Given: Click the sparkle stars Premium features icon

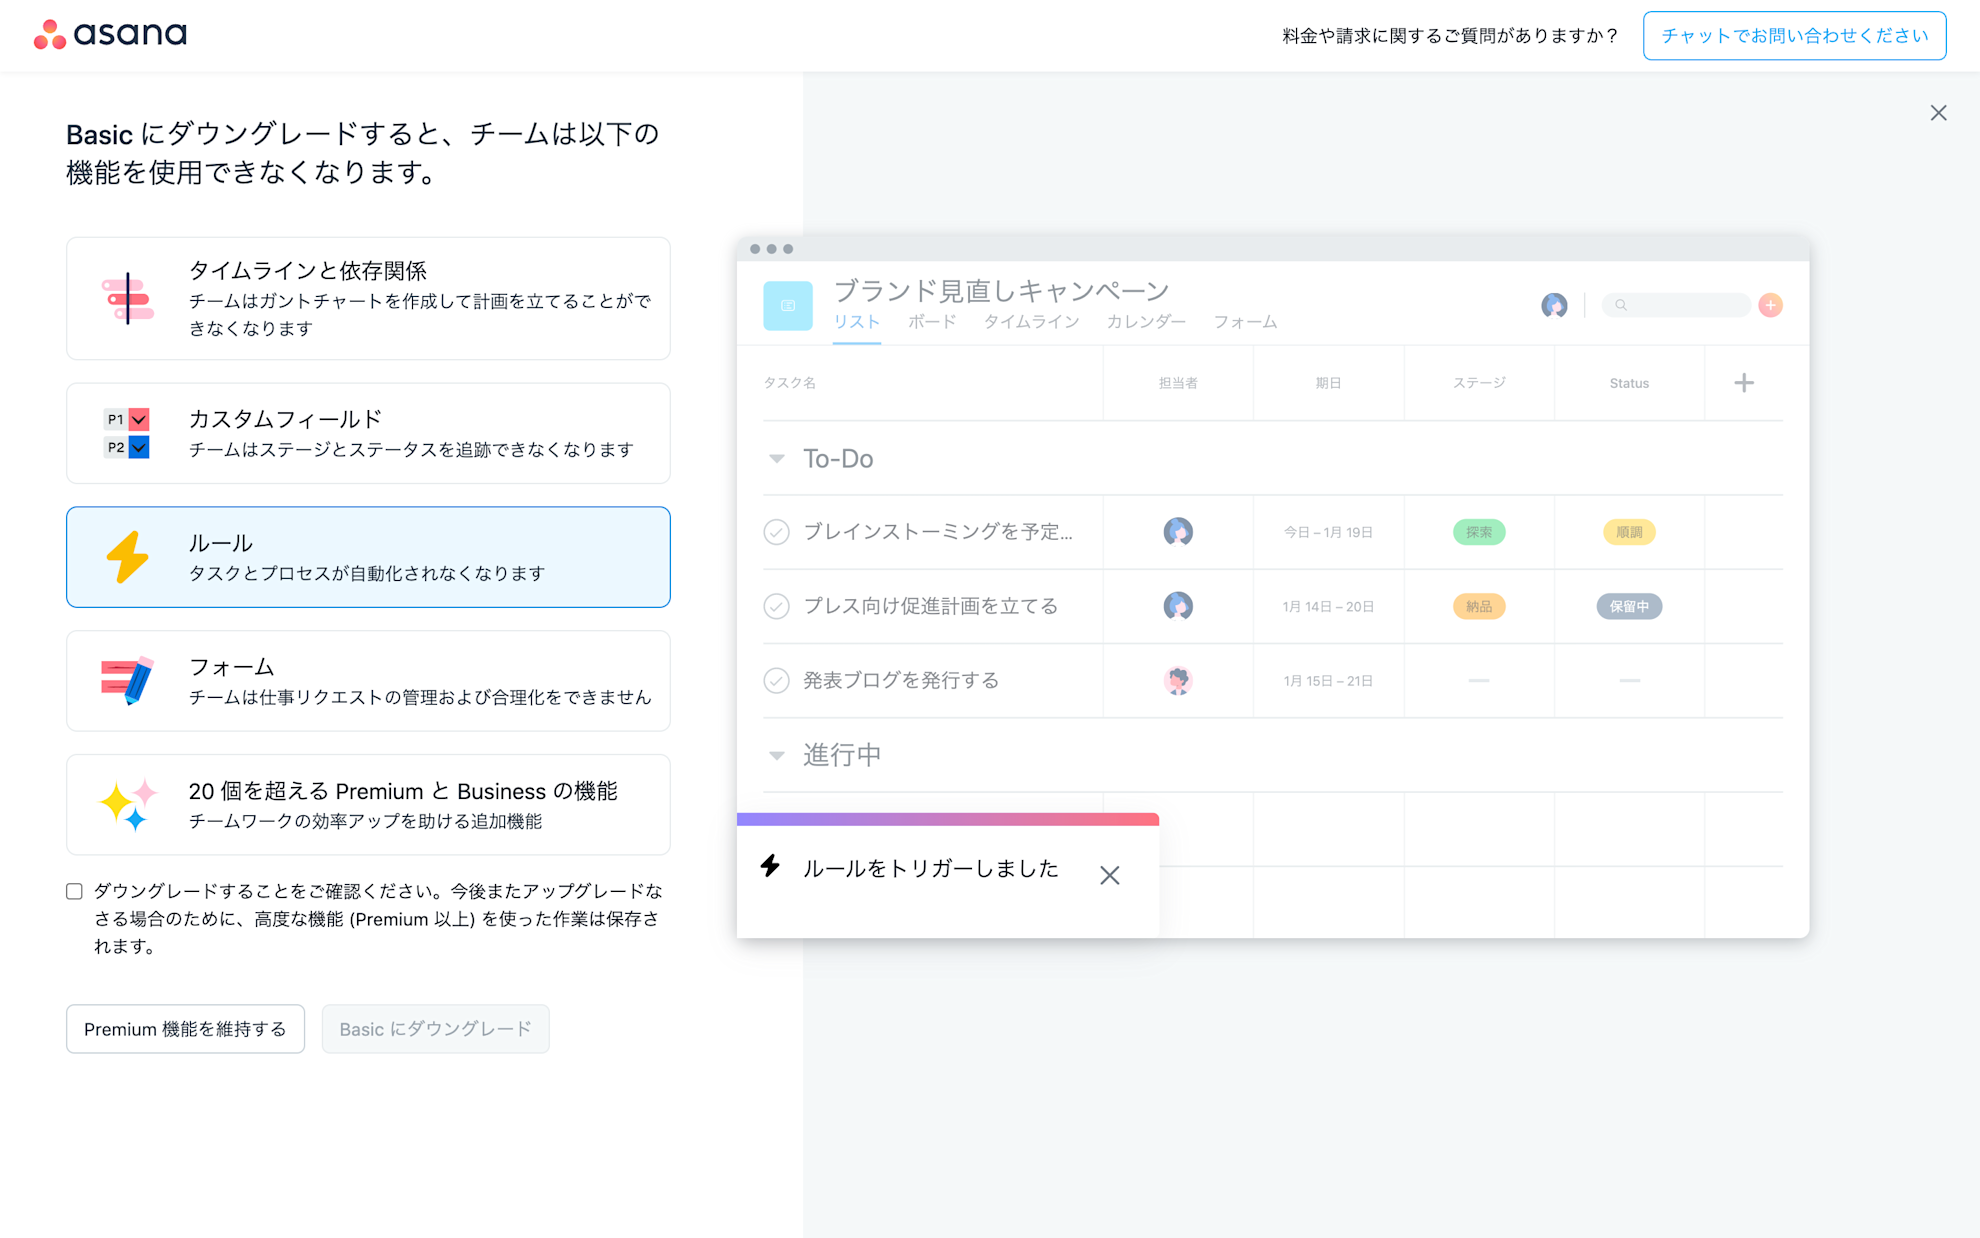Looking at the screenshot, I should pyautogui.click(x=128, y=804).
